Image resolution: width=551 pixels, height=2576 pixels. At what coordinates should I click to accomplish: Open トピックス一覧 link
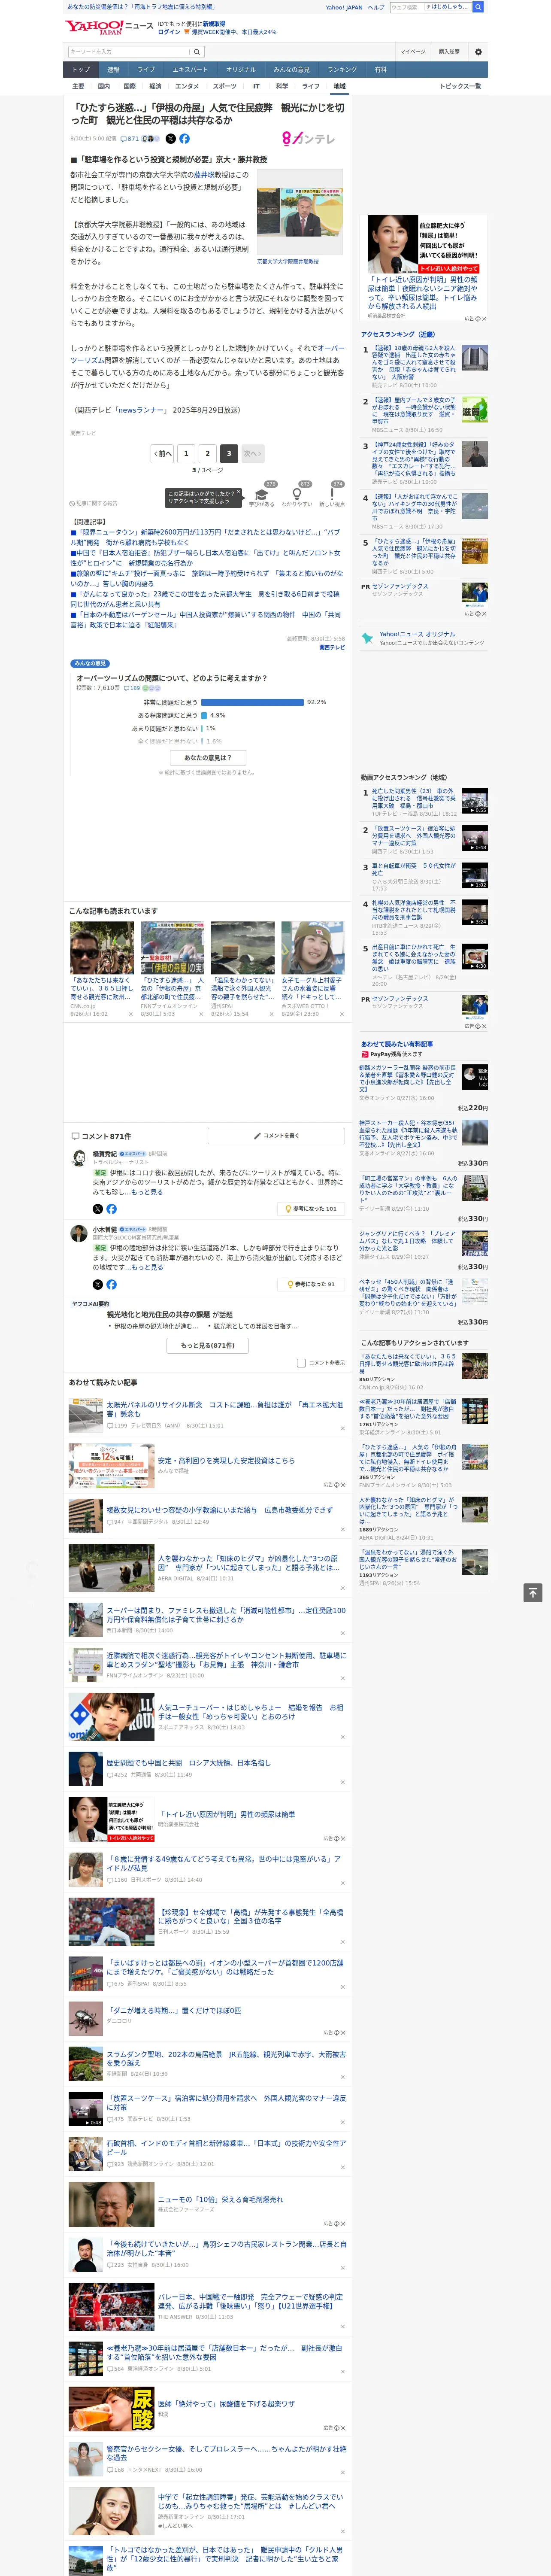point(460,86)
